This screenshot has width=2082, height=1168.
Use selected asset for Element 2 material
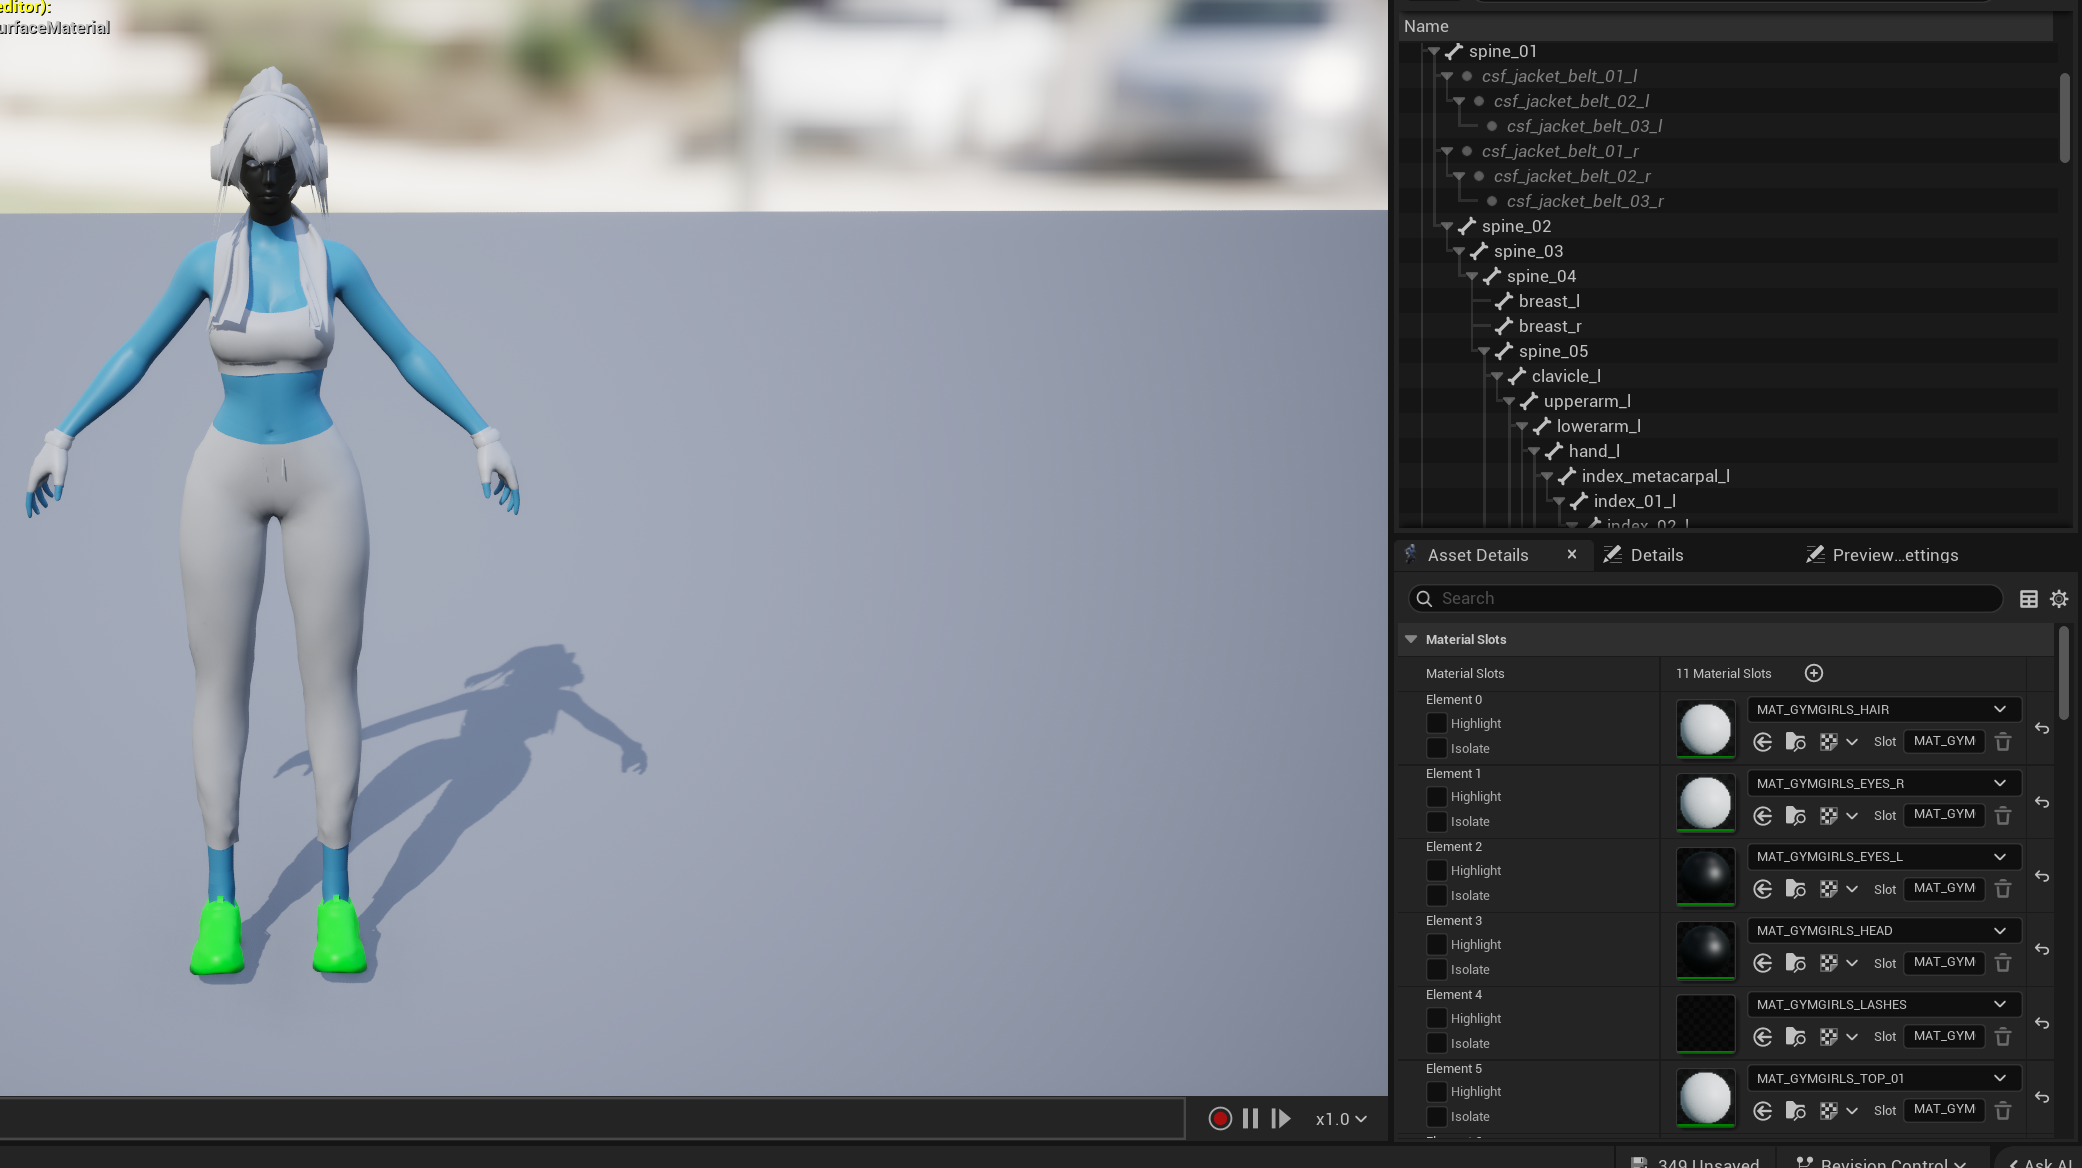[x=1763, y=889]
